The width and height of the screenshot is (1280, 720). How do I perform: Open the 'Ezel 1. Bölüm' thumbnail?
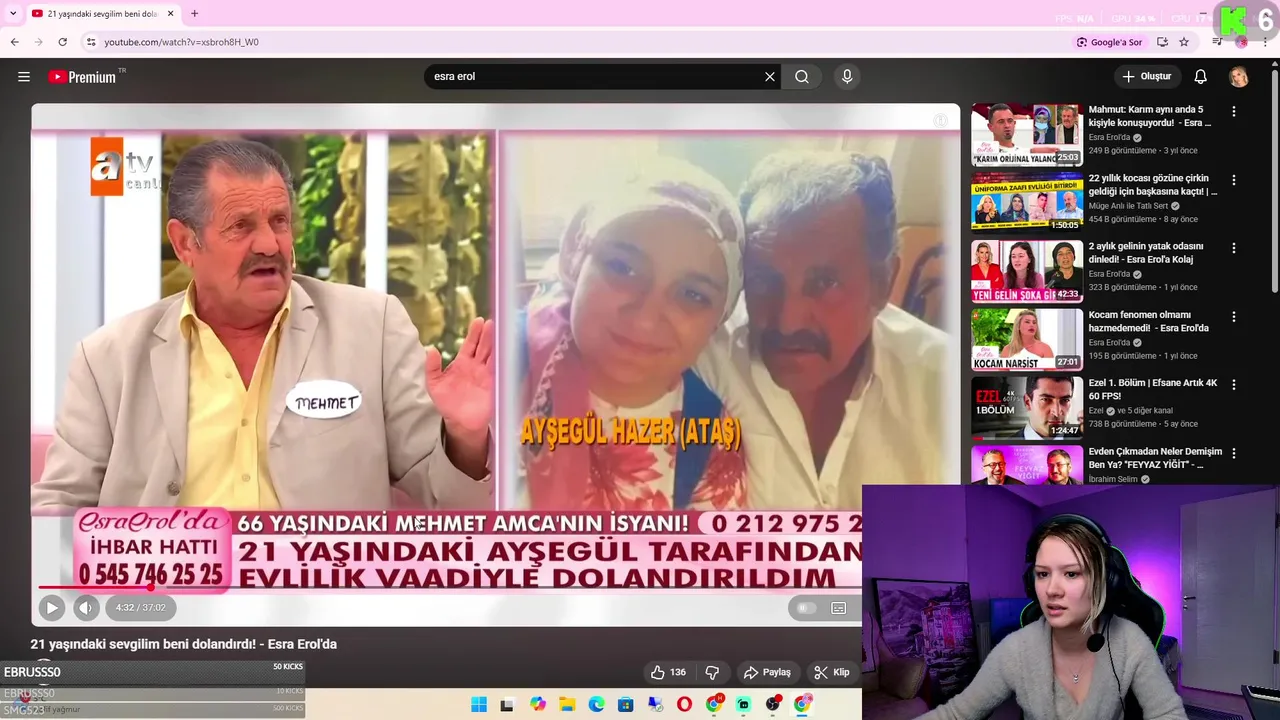coord(1027,407)
